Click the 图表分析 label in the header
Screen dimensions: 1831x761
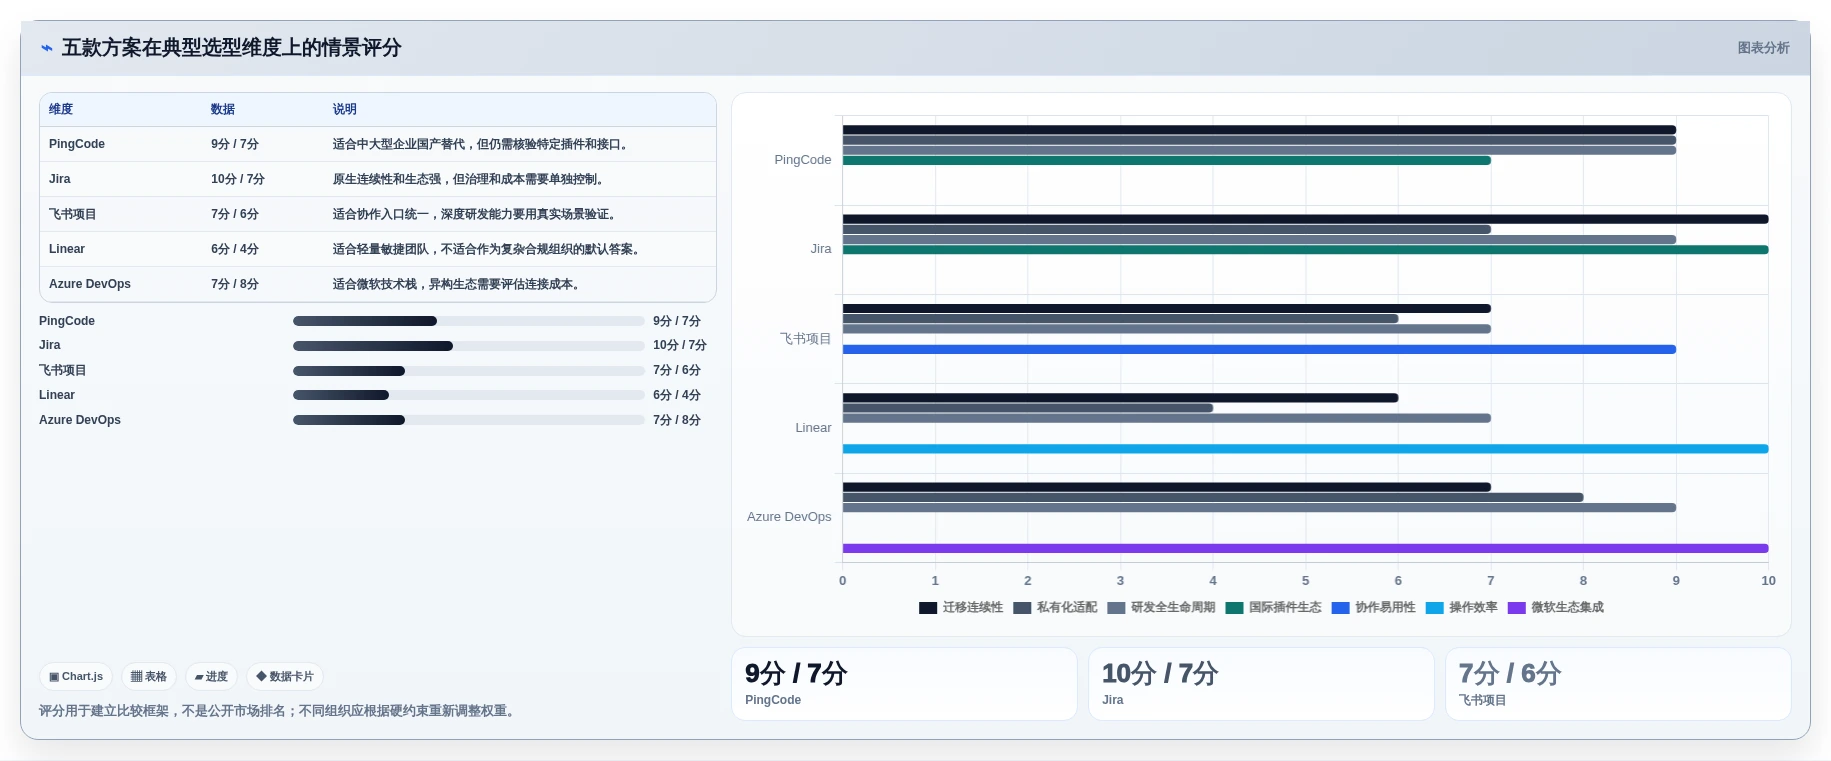point(1763,48)
